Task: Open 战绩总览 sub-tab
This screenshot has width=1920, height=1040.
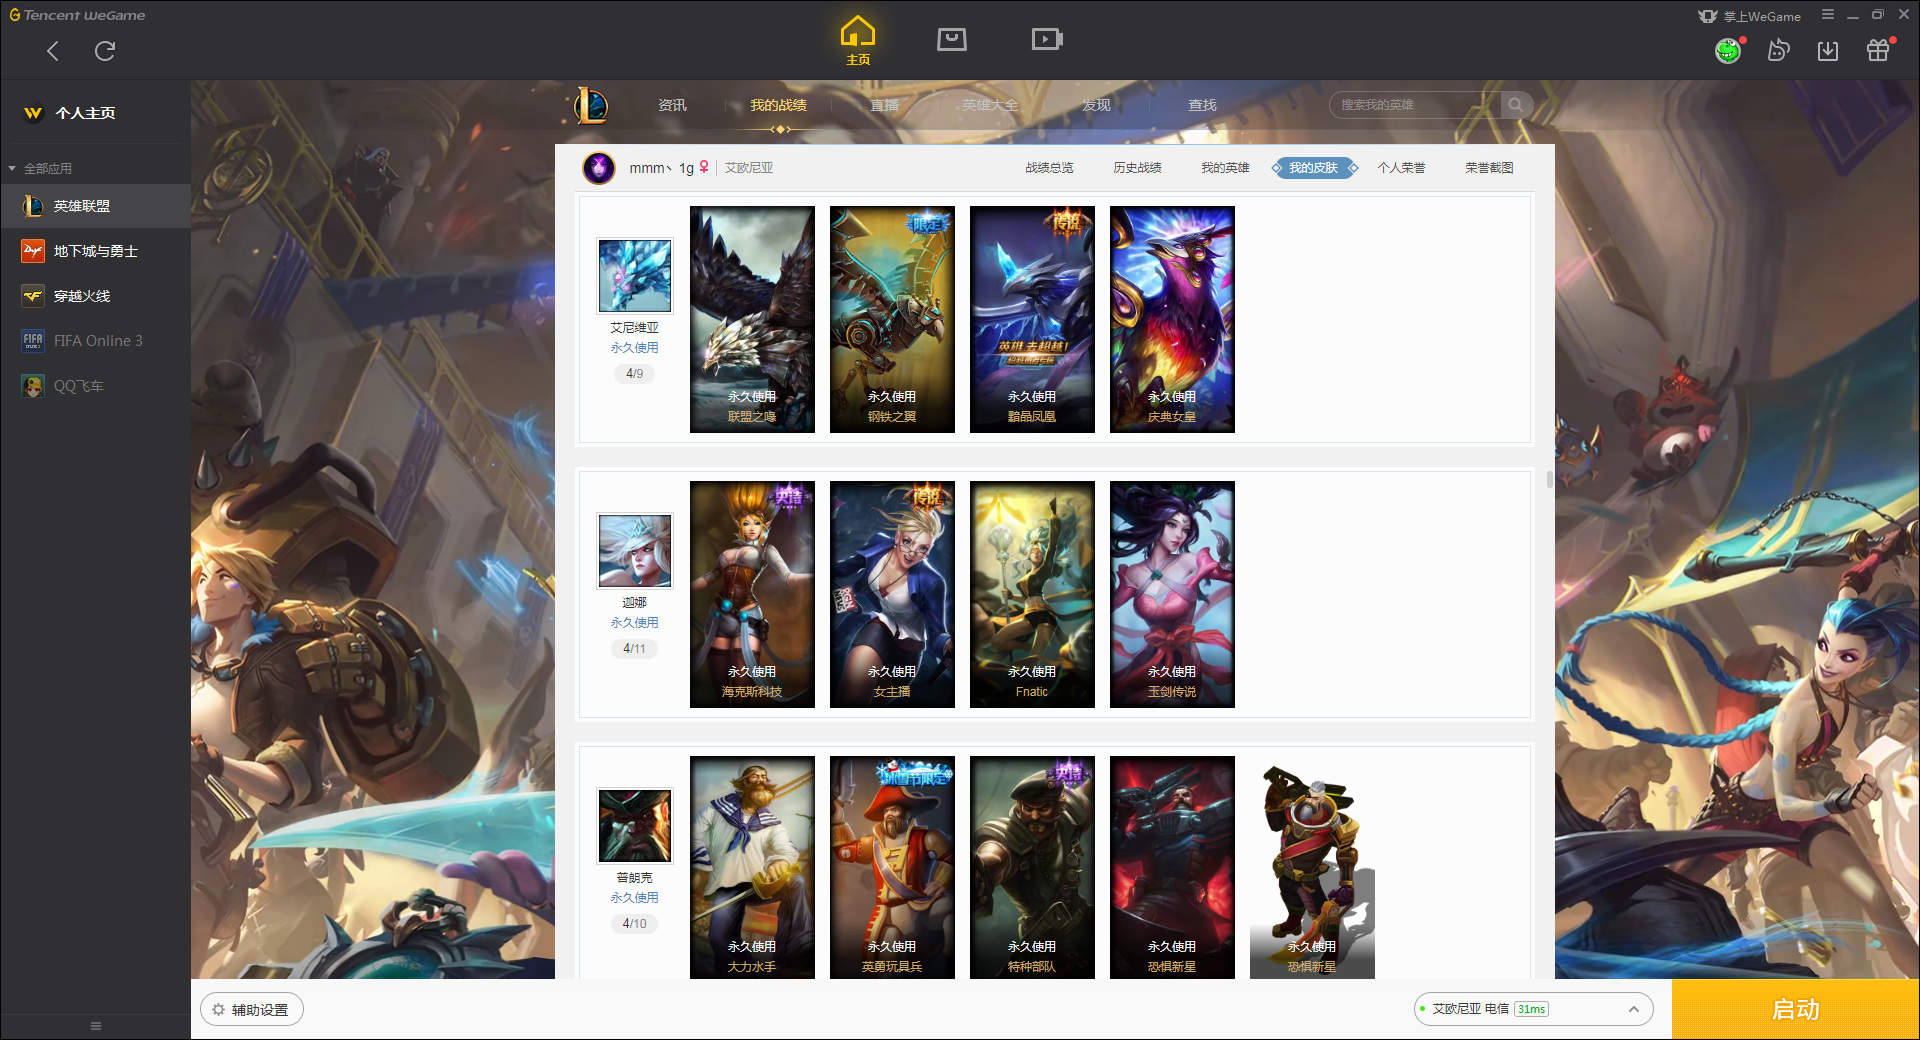Action: pyautogui.click(x=1049, y=168)
